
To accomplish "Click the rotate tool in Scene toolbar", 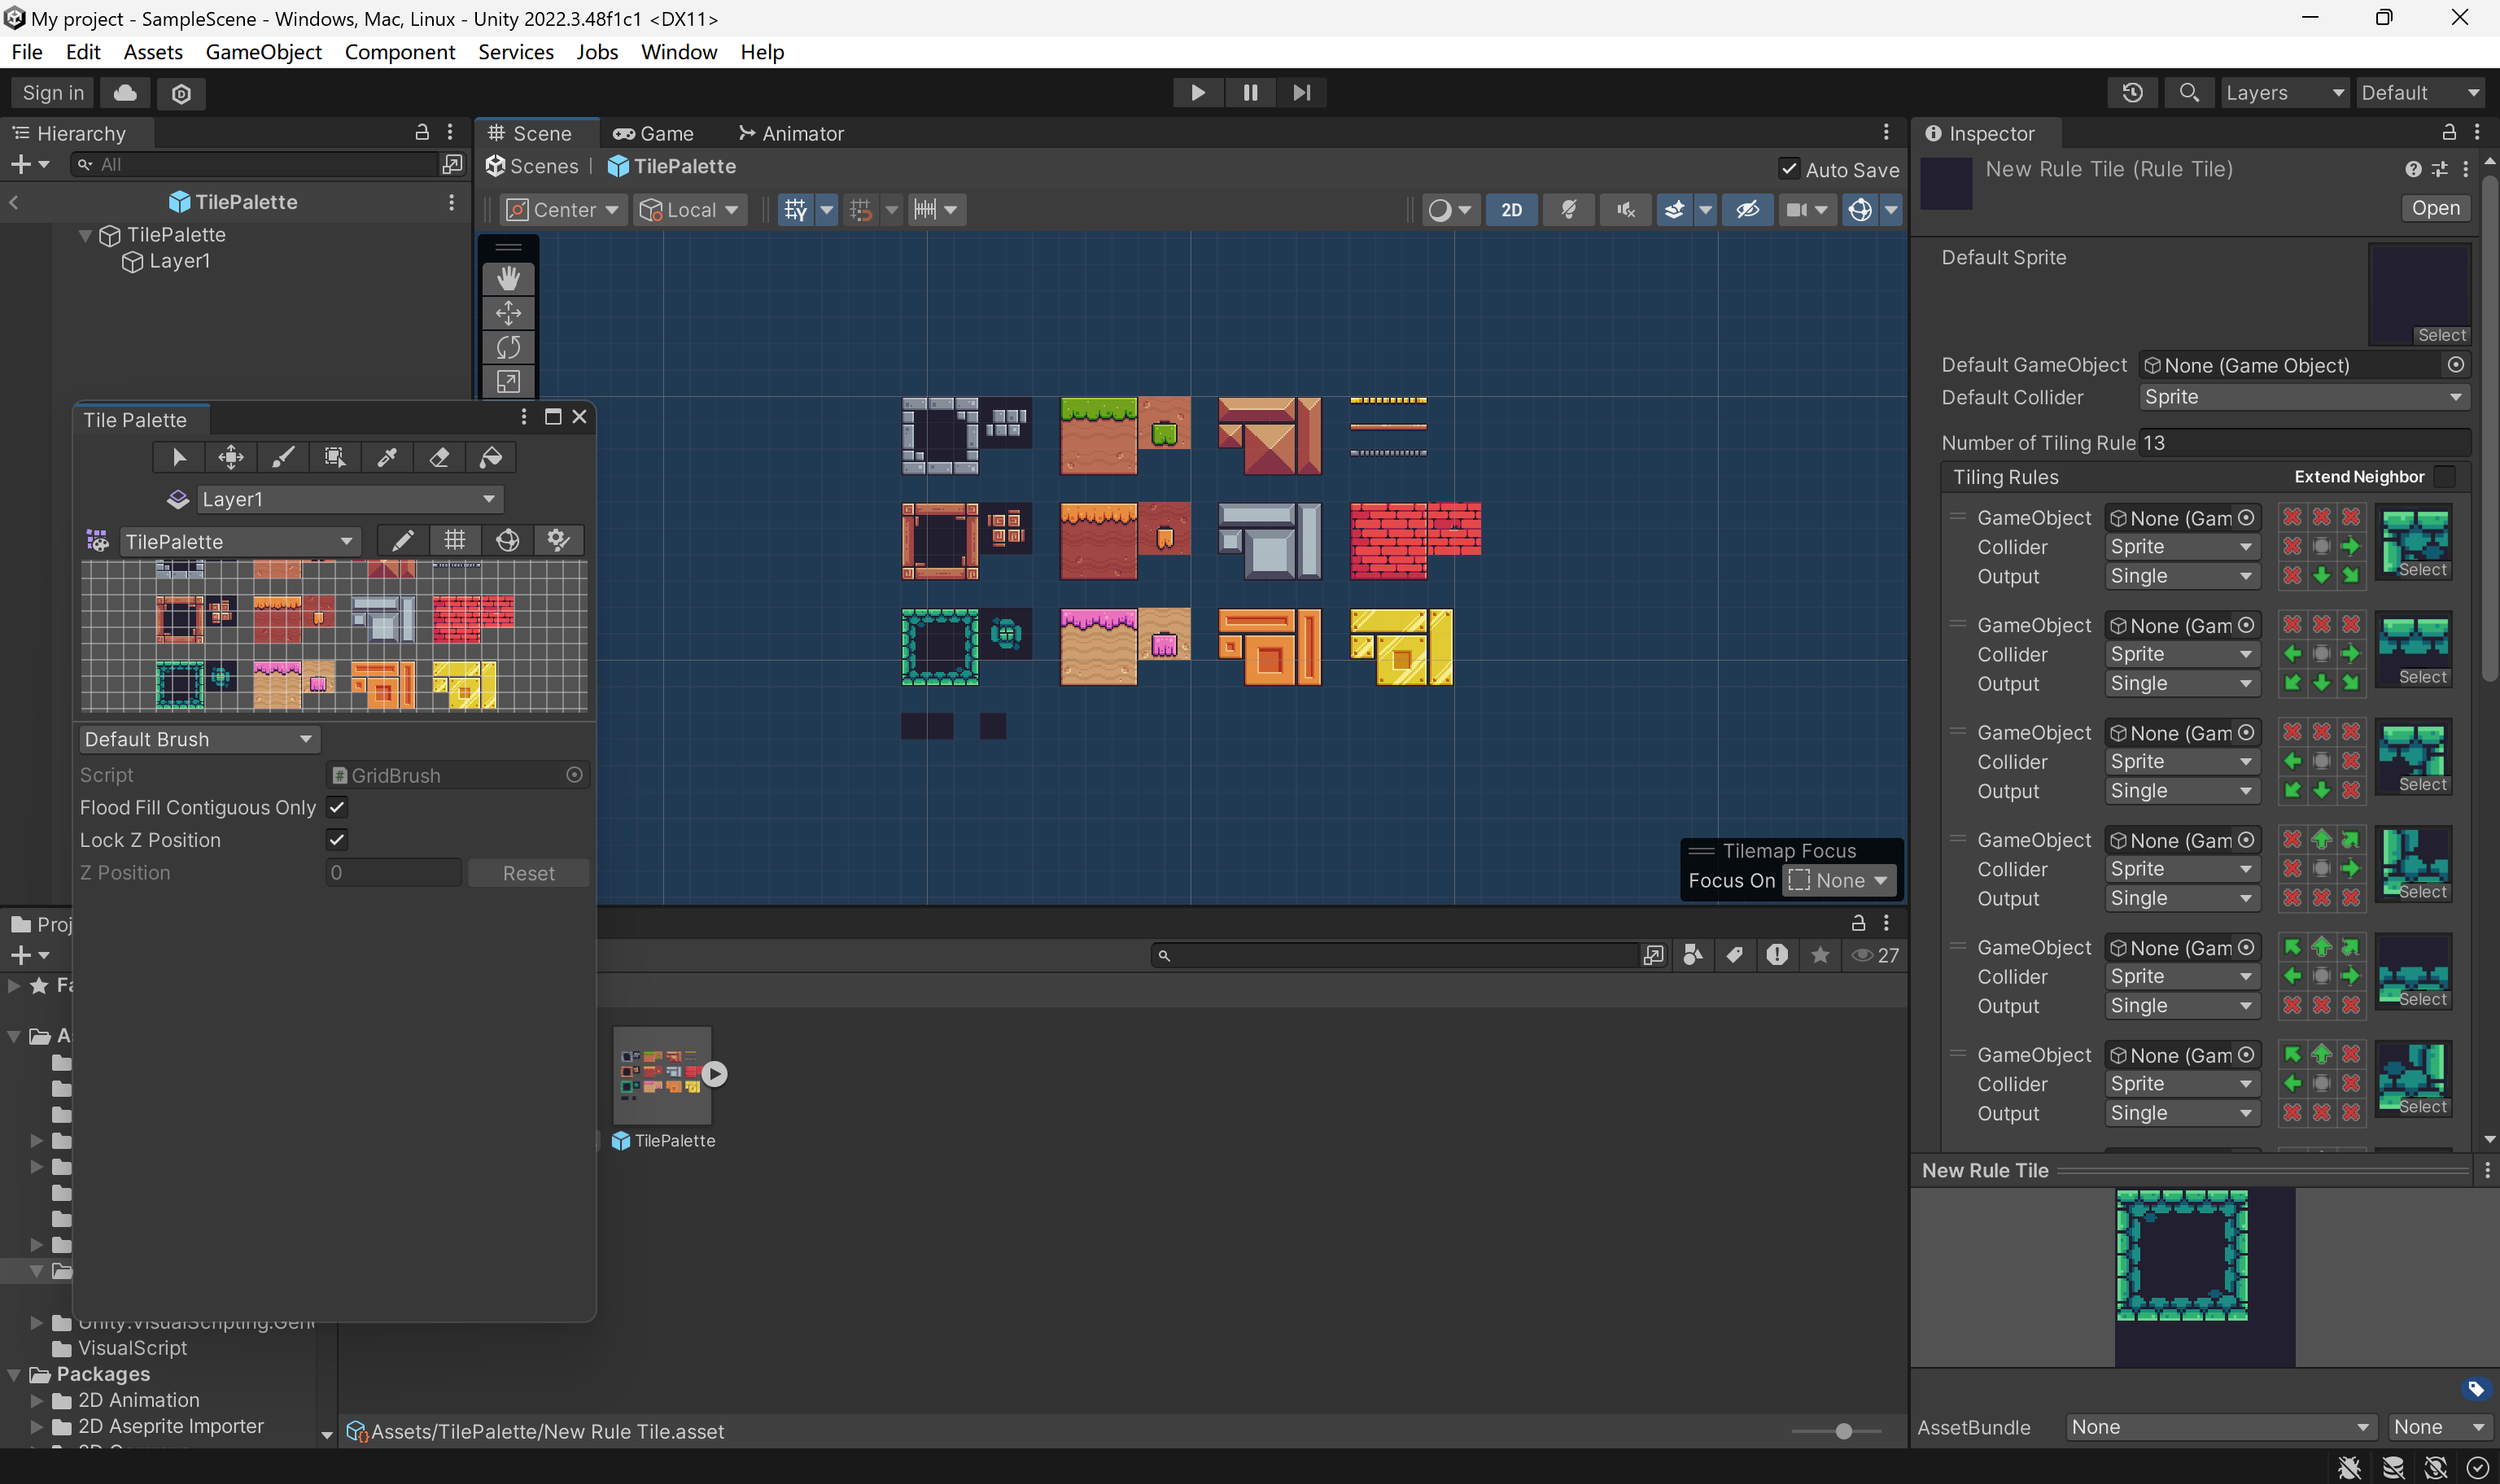I will click(508, 347).
